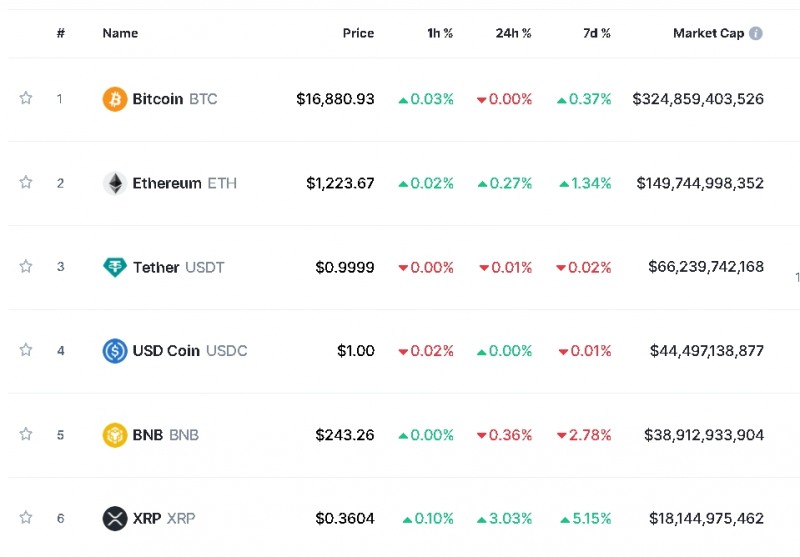The image size is (800, 557).
Task: Sort by the 24h % column header
Action: pyautogui.click(x=513, y=33)
